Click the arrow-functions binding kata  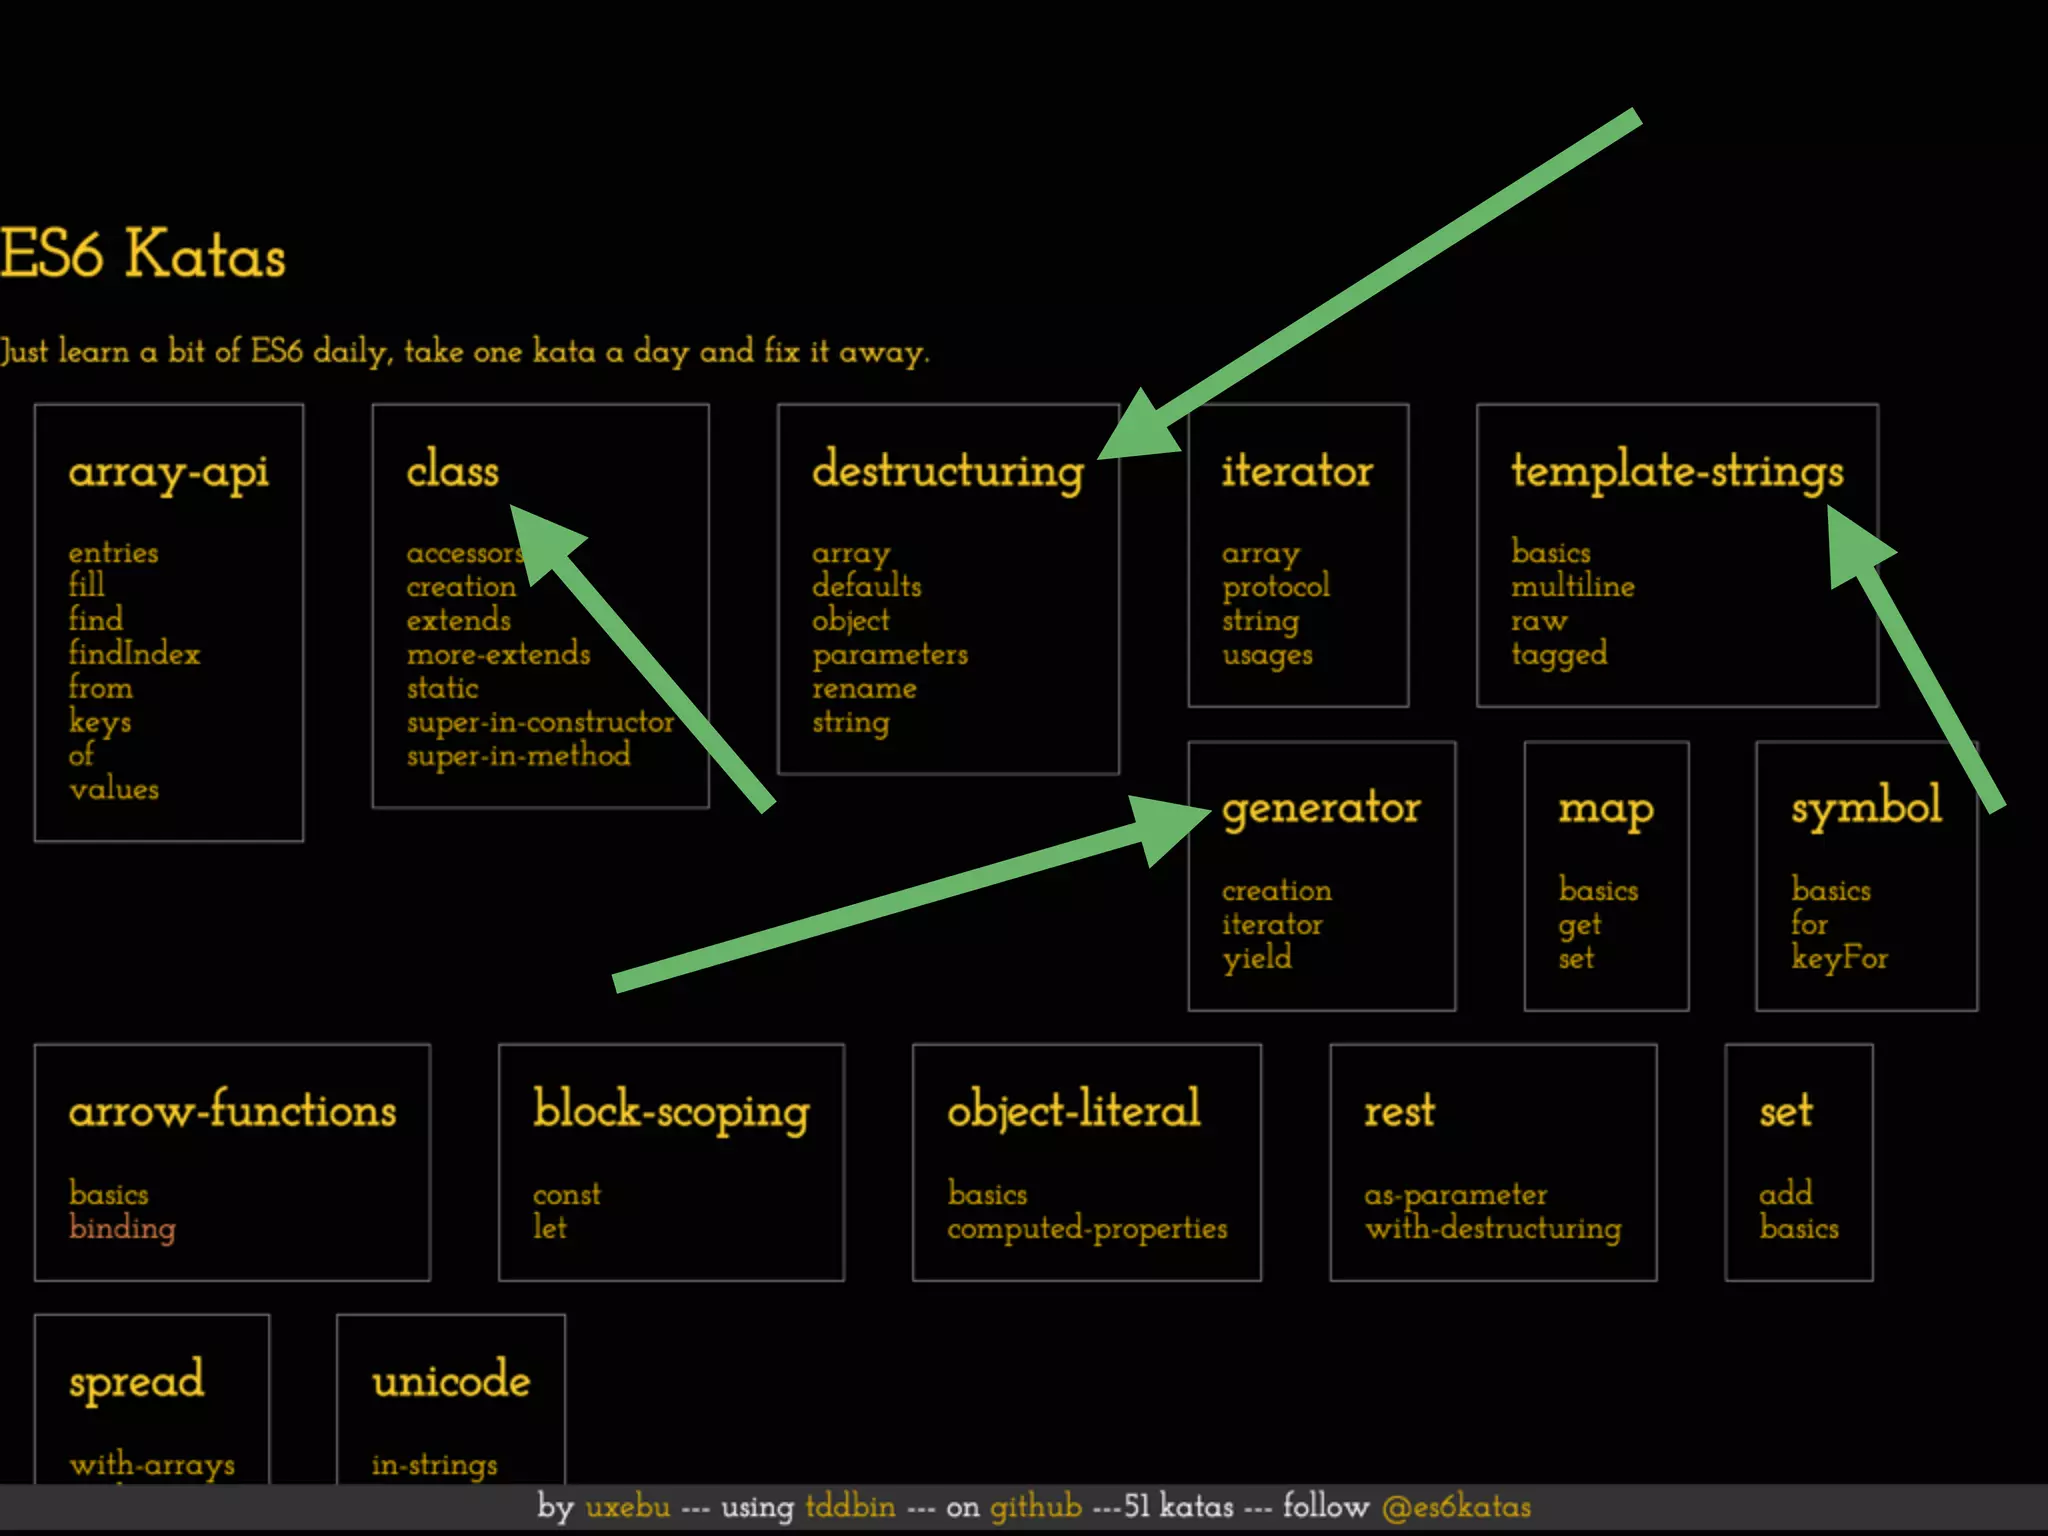point(122,1228)
